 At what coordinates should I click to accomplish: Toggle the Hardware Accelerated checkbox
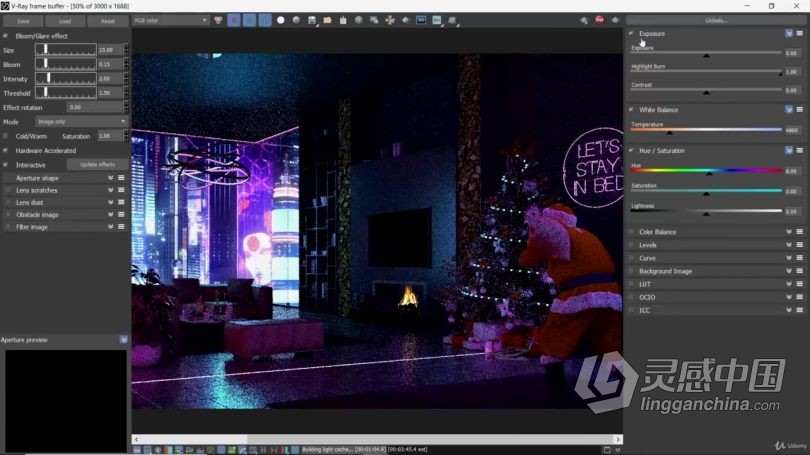[6, 150]
